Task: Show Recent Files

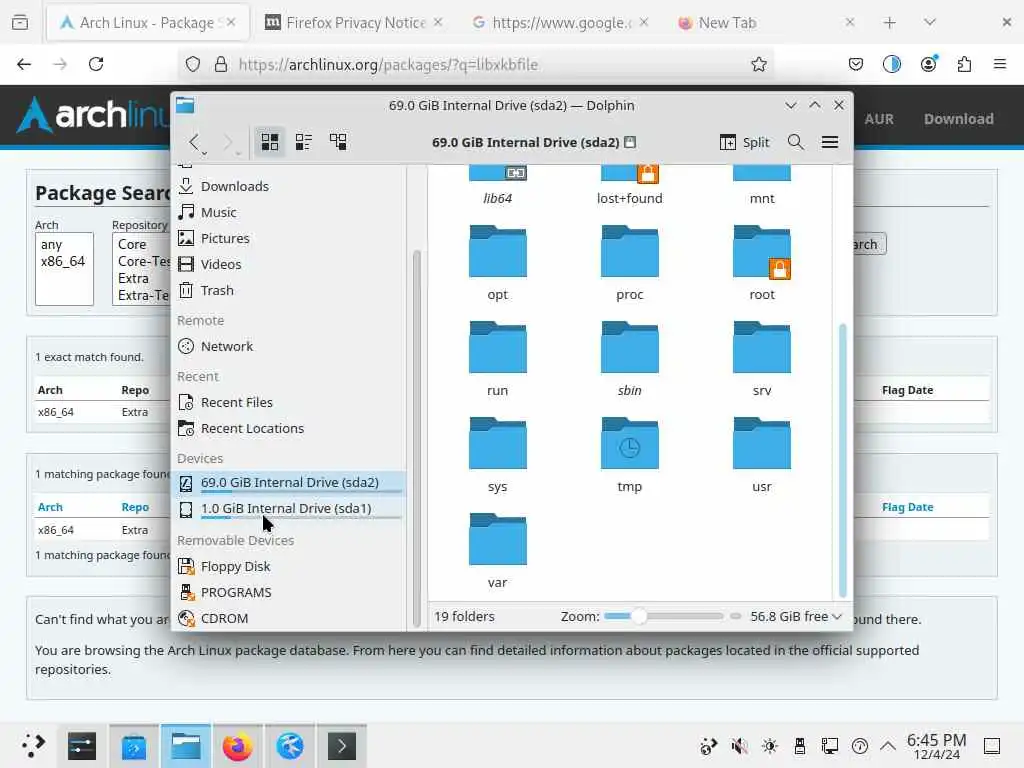Action: [x=290, y=402]
